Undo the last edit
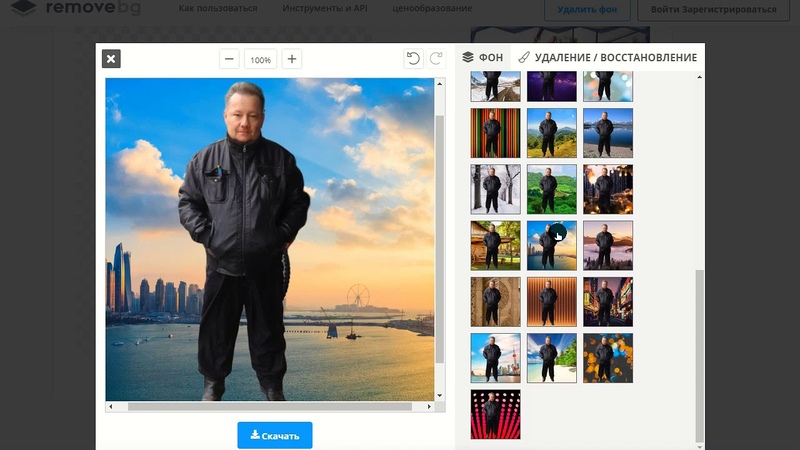This screenshot has height=450, width=800. click(x=413, y=59)
